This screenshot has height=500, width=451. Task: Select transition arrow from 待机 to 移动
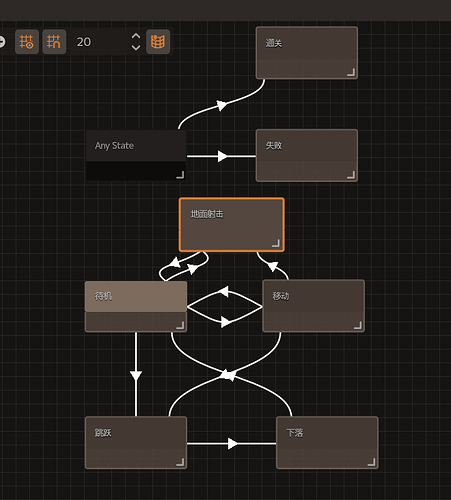click(226, 322)
